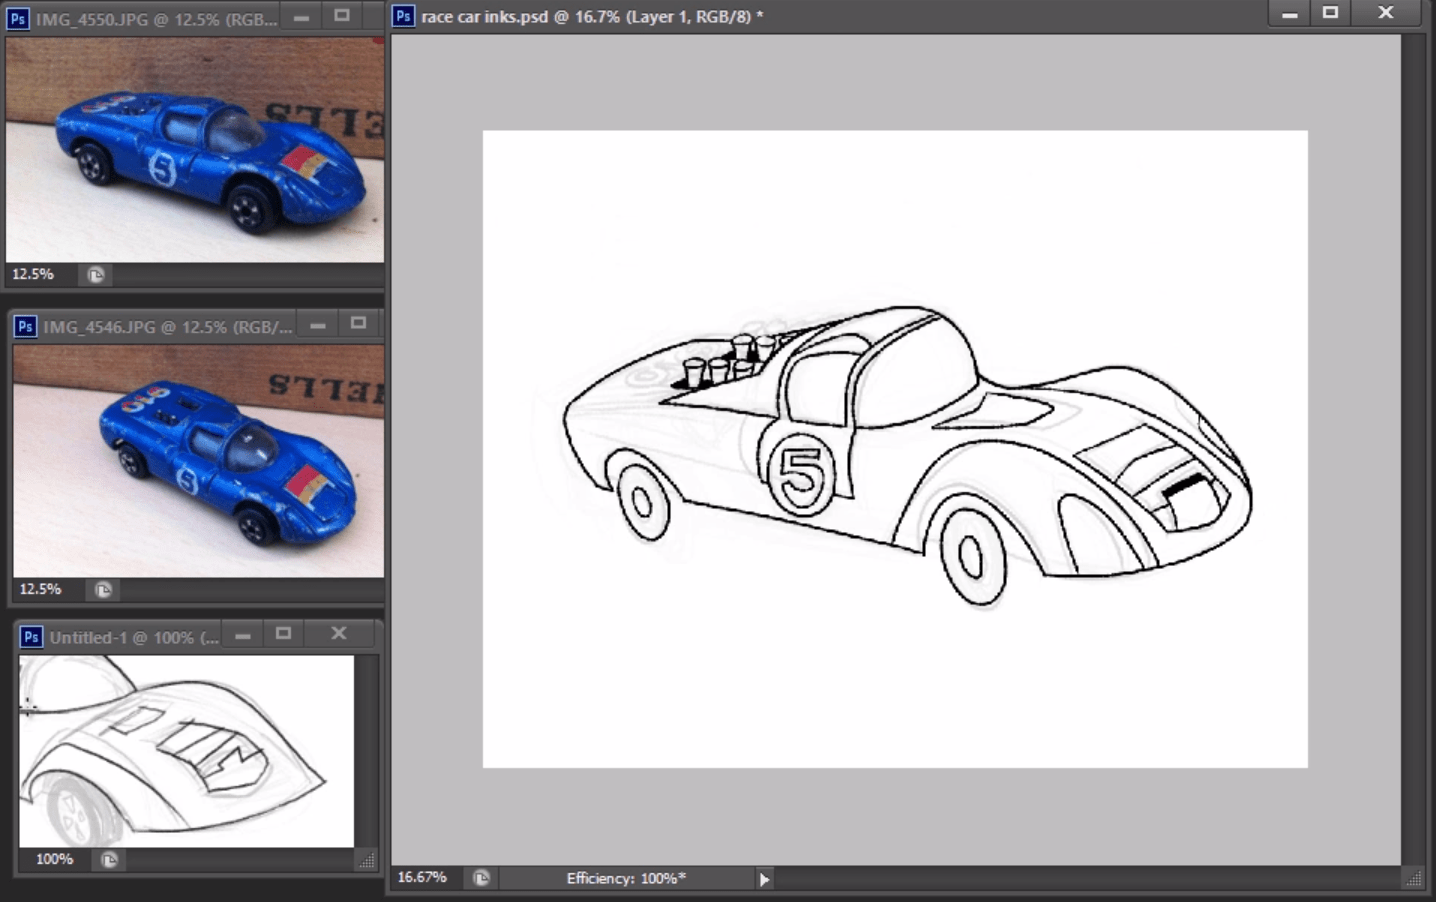Click the Ps icon of Untitled-1 window
This screenshot has height=902, width=1436.
pyautogui.click(x=31, y=637)
